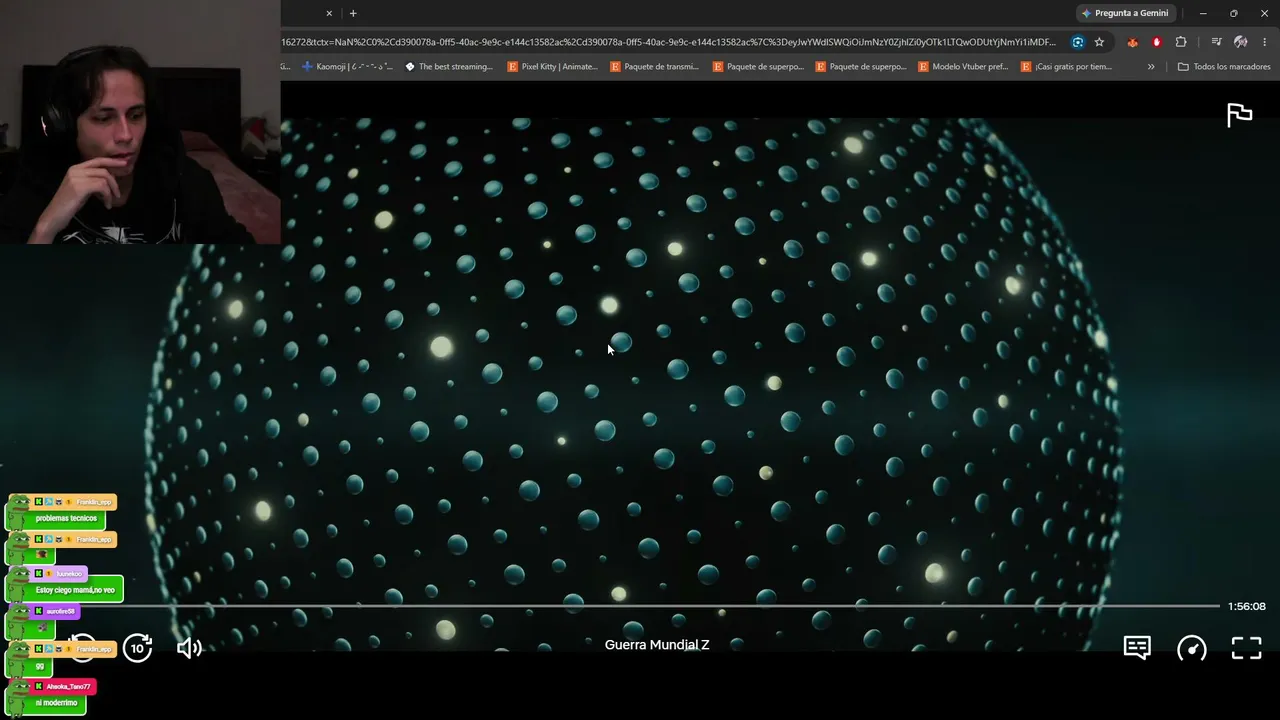Open the Modelo Vtuber pref... bookmark

[x=962, y=67]
